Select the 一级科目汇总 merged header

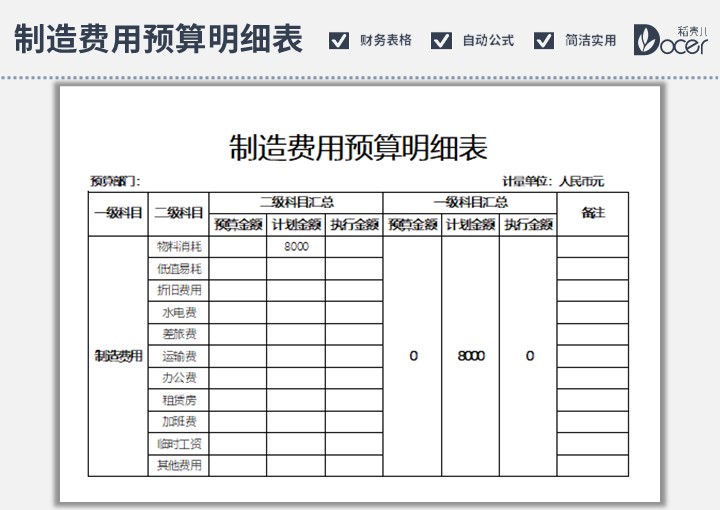coord(470,202)
